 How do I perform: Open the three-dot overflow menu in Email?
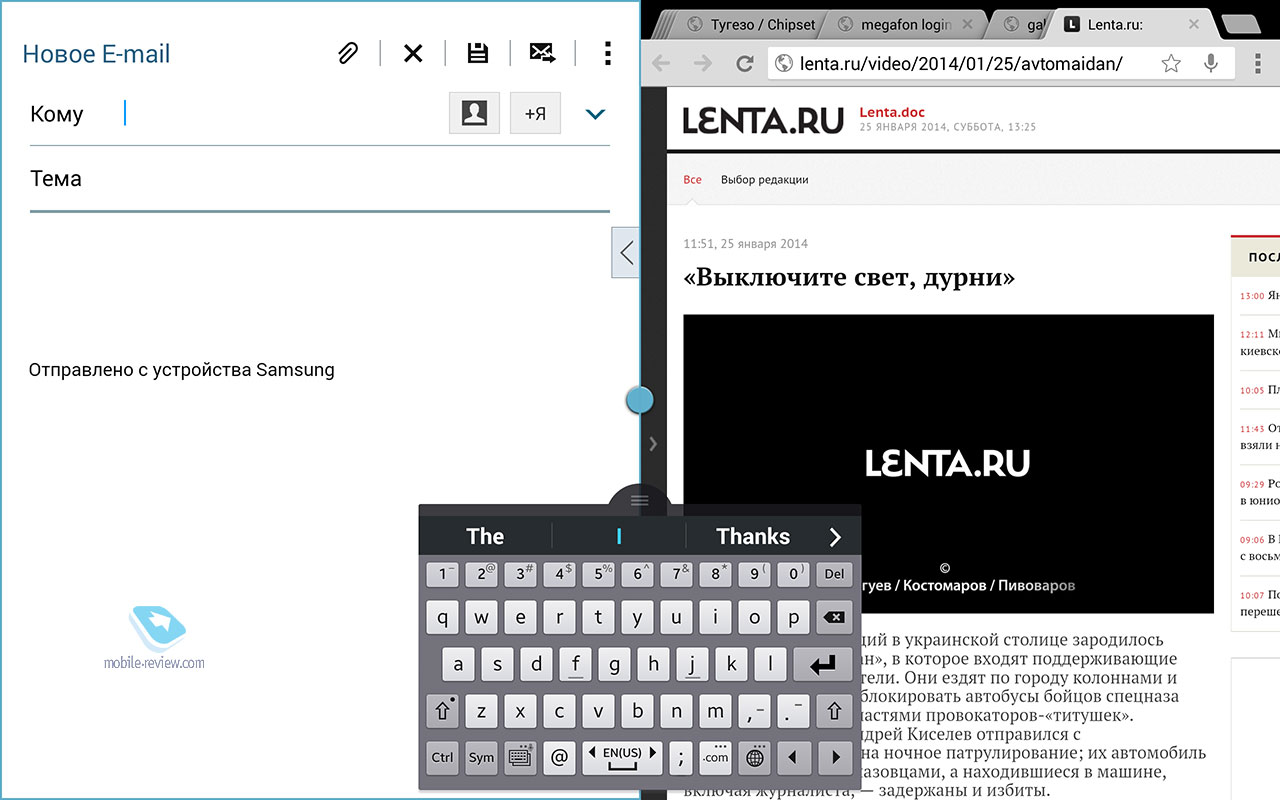607,53
